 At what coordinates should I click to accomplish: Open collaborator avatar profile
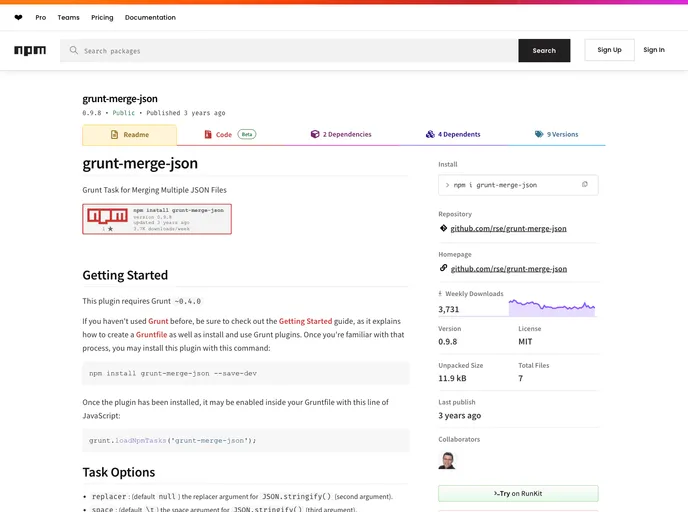(x=447, y=461)
